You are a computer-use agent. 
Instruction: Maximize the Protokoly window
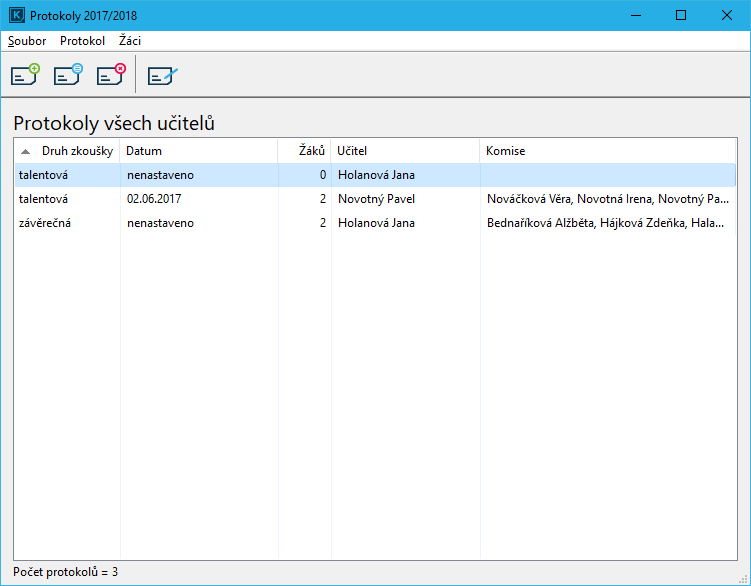[x=681, y=16]
